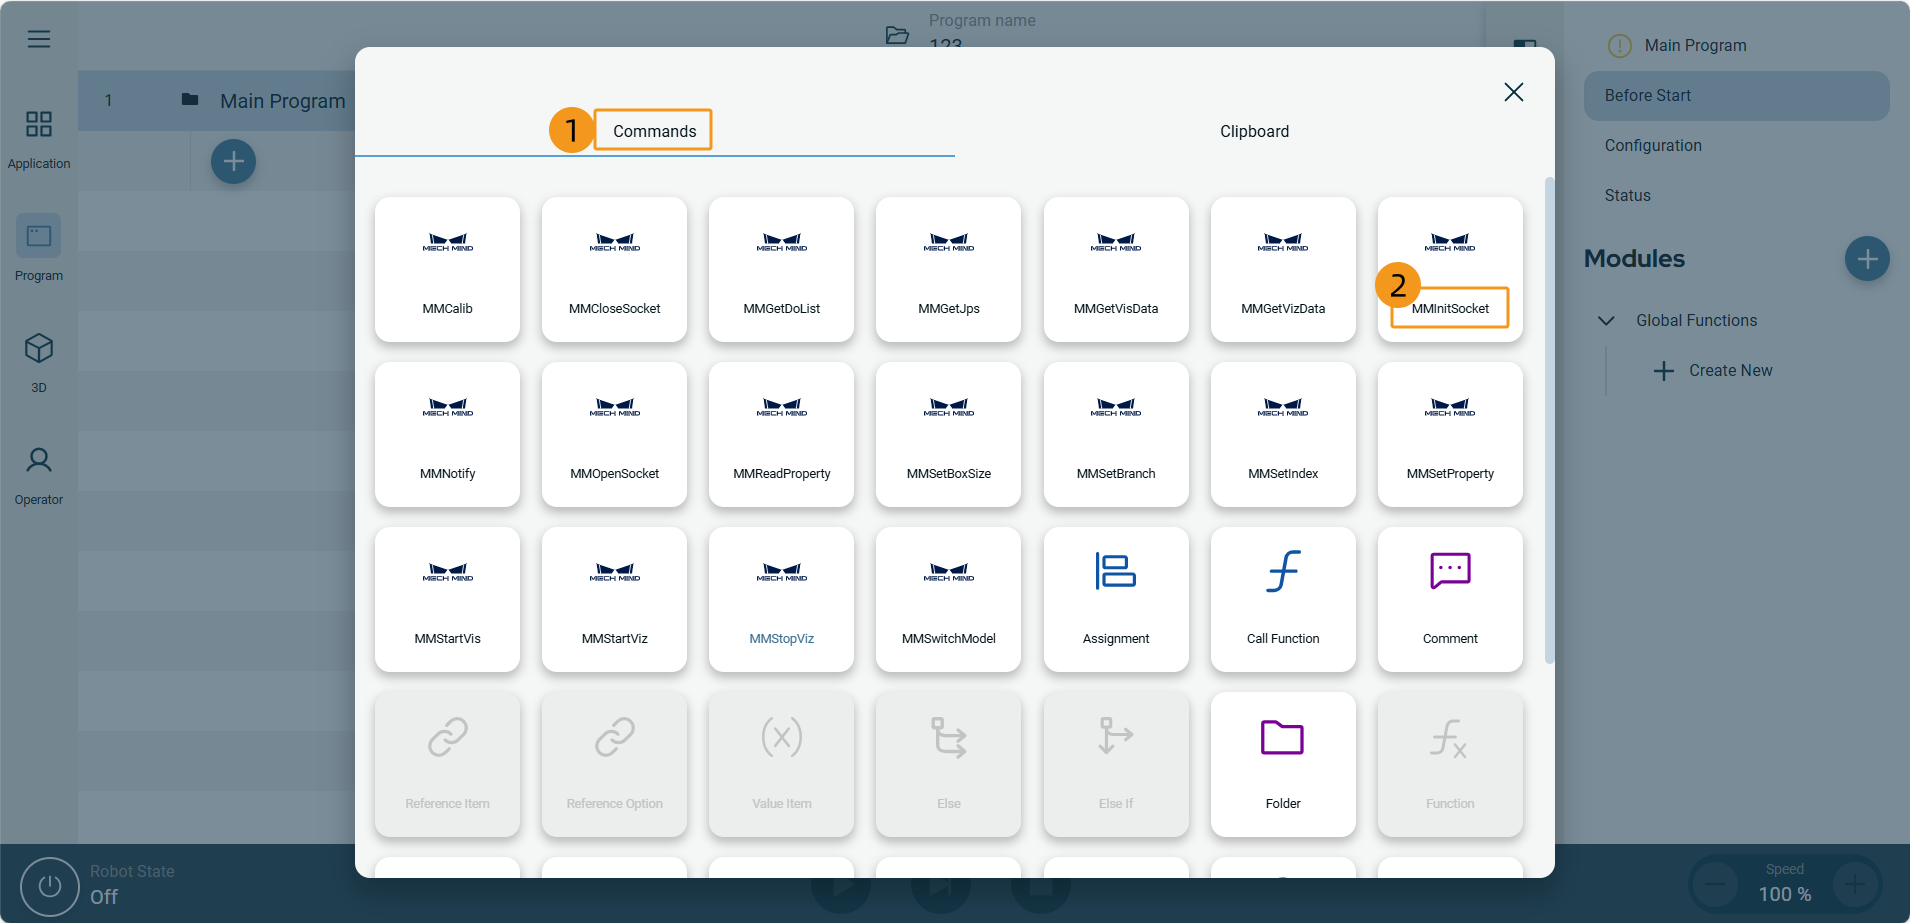The width and height of the screenshot is (1910, 923).
Task: Decrease robot speed
Action: (x=1716, y=884)
